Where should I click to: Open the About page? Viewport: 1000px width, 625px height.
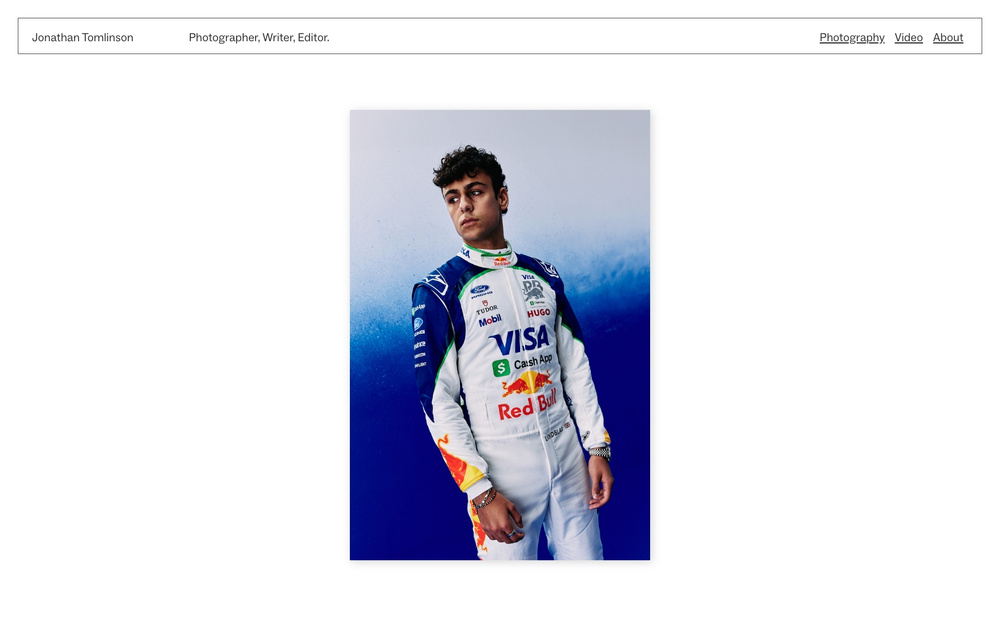point(948,38)
